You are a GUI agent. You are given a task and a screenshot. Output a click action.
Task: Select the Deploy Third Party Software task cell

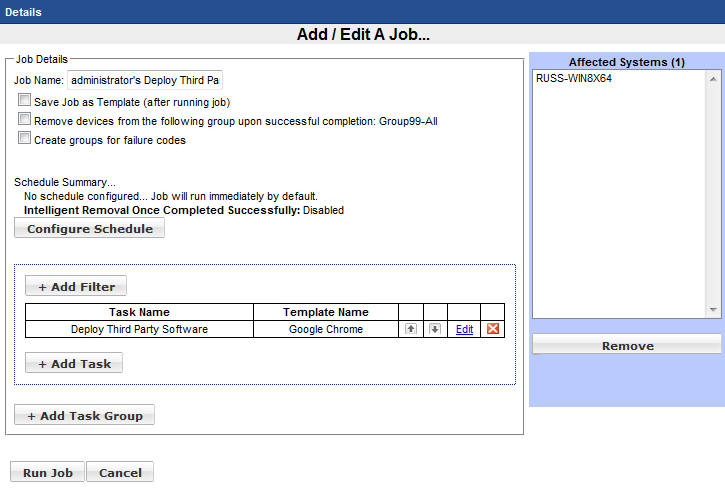pos(139,329)
